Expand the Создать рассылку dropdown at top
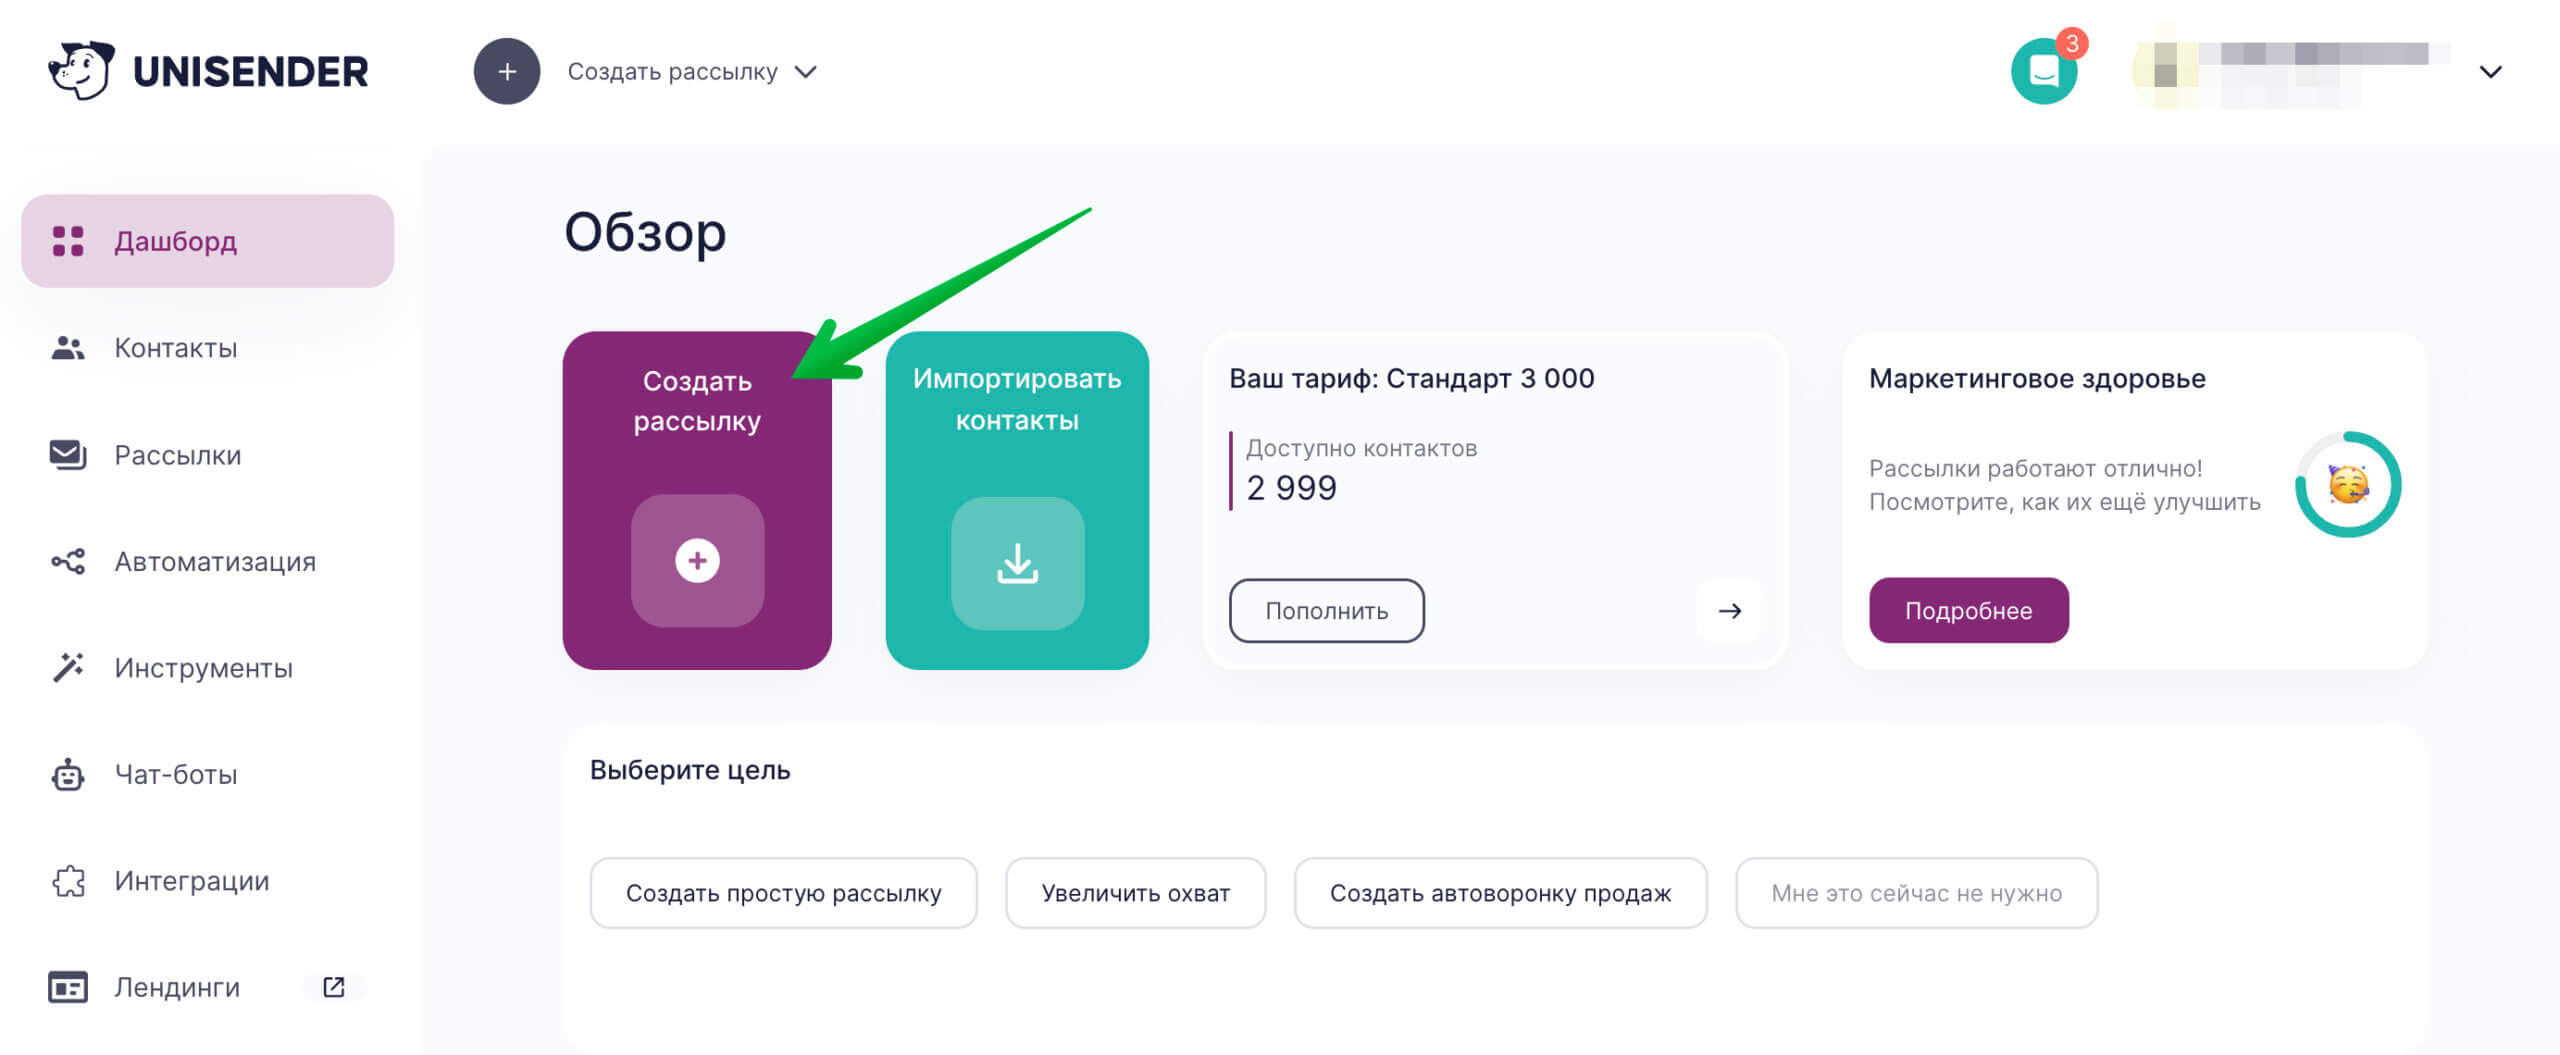The image size is (2560, 1055). pyautogui.click(x=806, y=71)
